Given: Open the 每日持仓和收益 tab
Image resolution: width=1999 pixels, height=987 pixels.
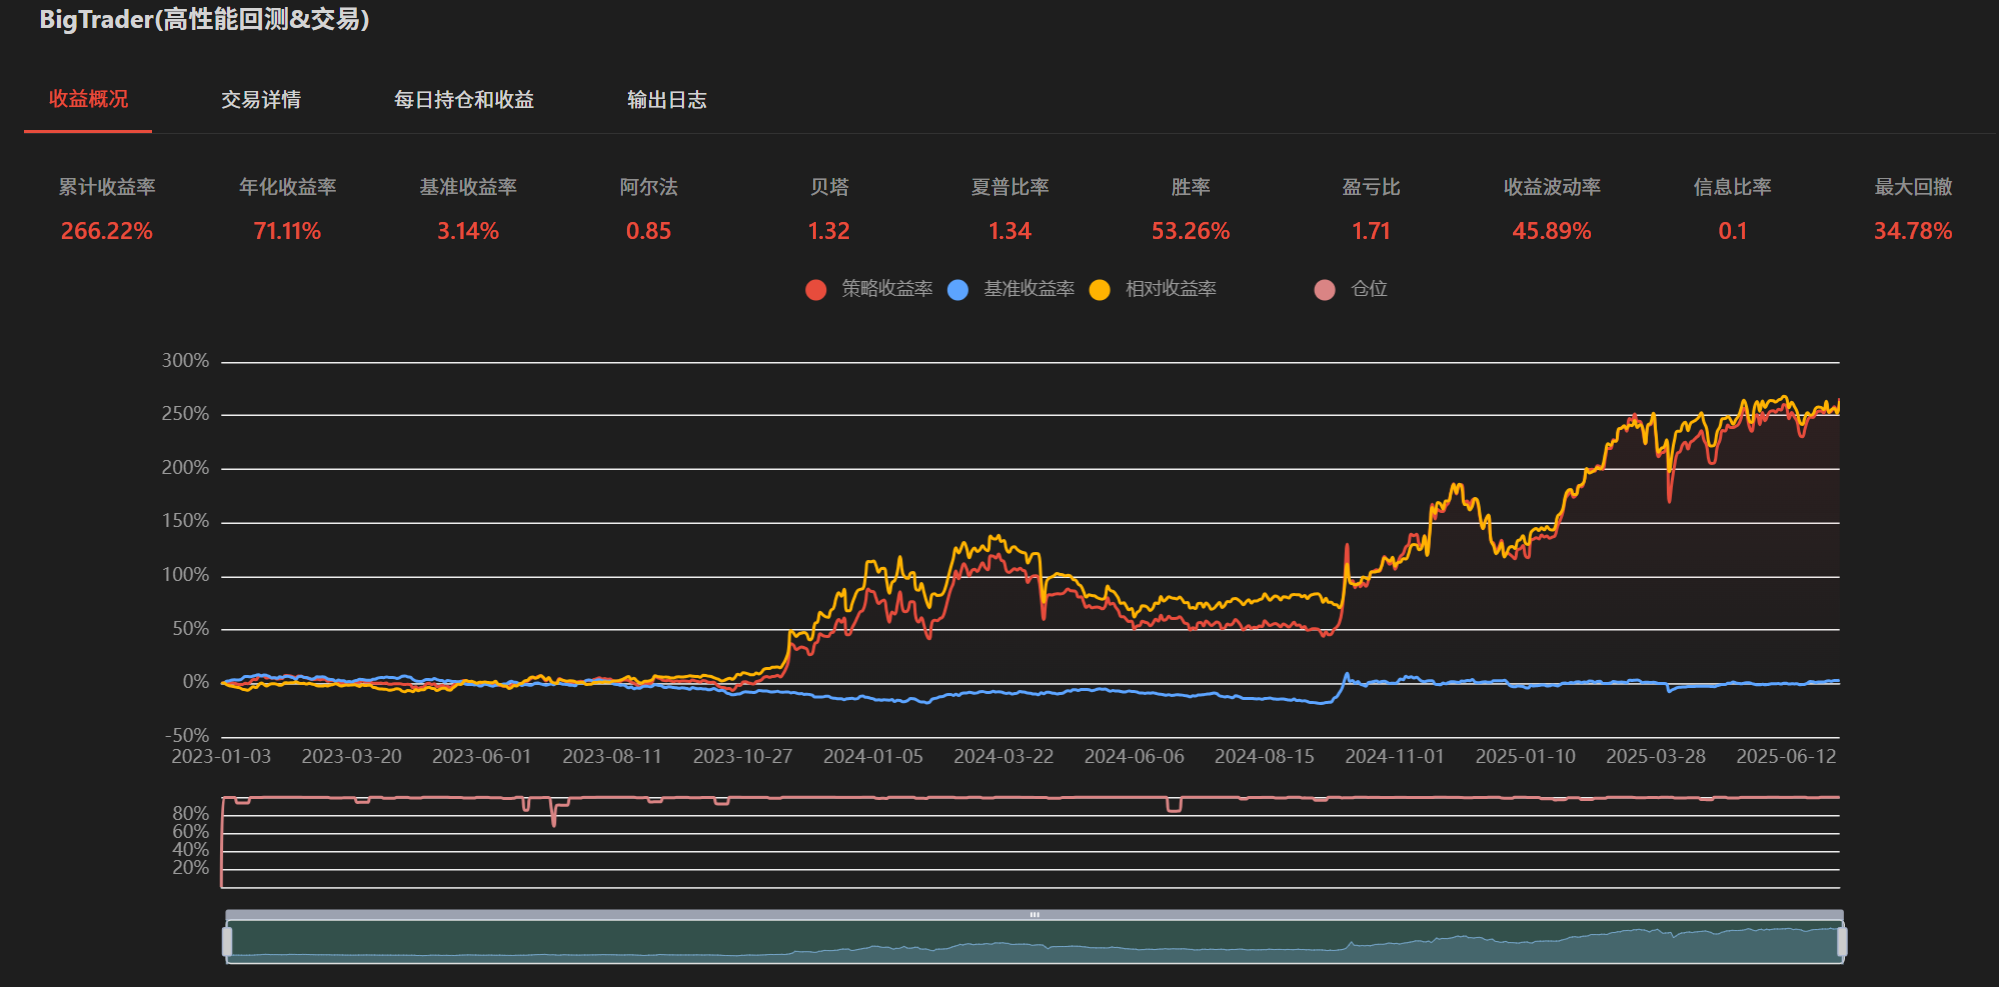Looking at the screenshot, I should (x=464, y=100).
